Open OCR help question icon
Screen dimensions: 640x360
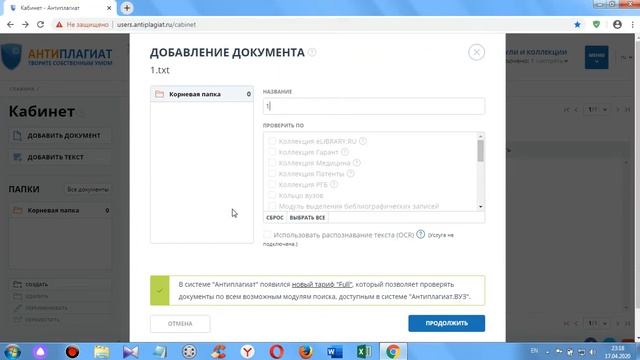tap(420, 234)
